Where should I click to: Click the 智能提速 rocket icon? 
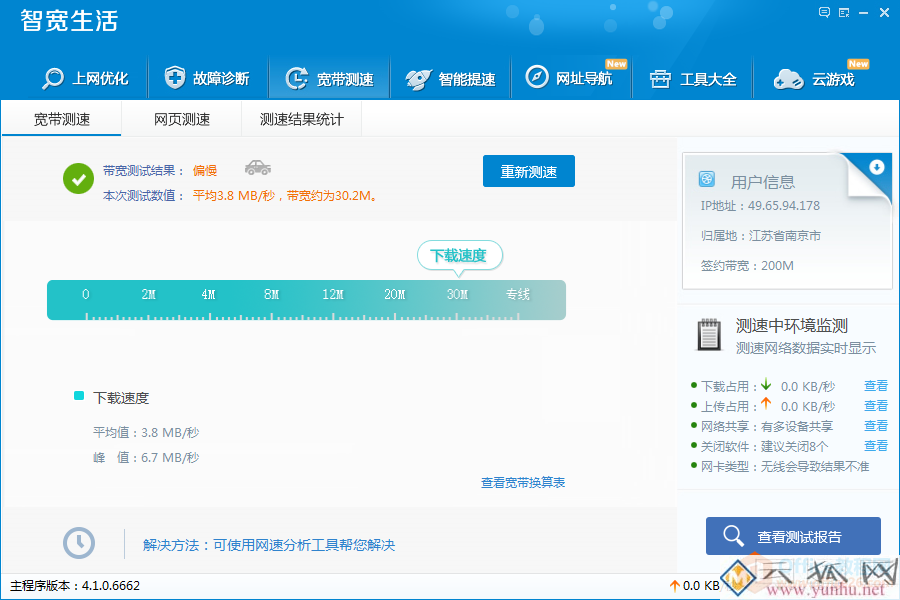[x=418, y=79]
